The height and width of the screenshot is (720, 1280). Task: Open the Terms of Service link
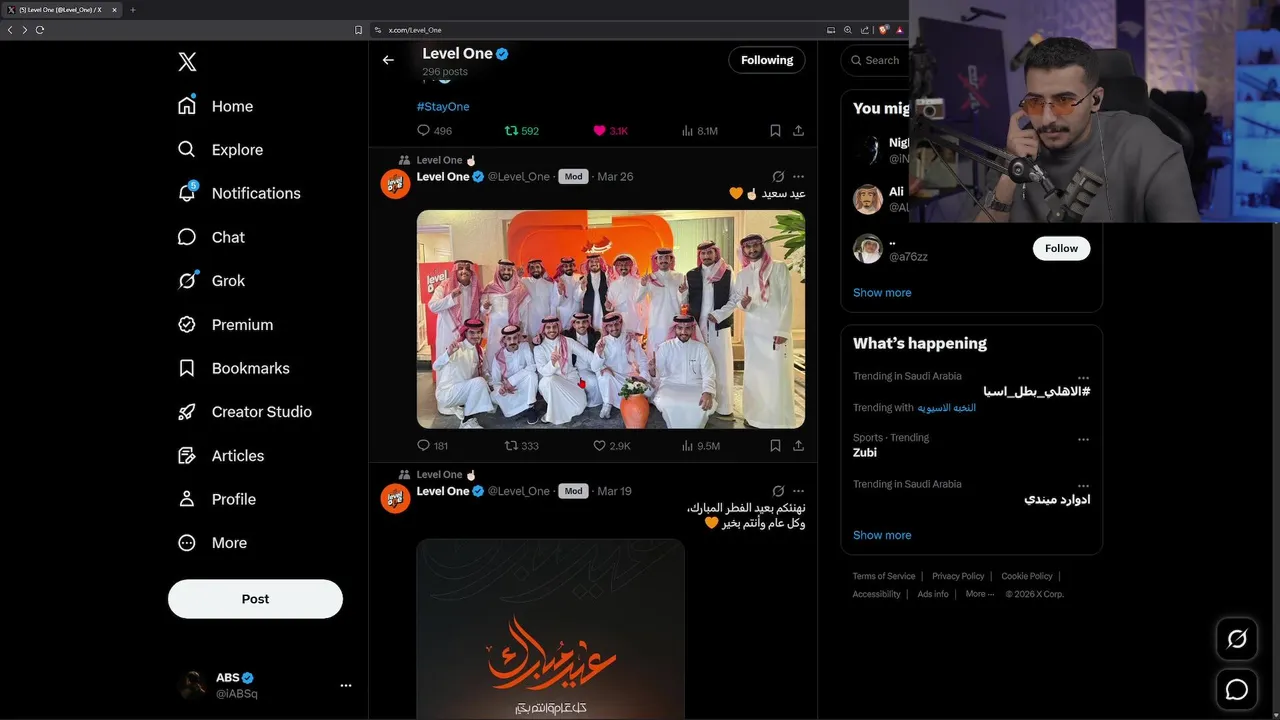[884, 576]
